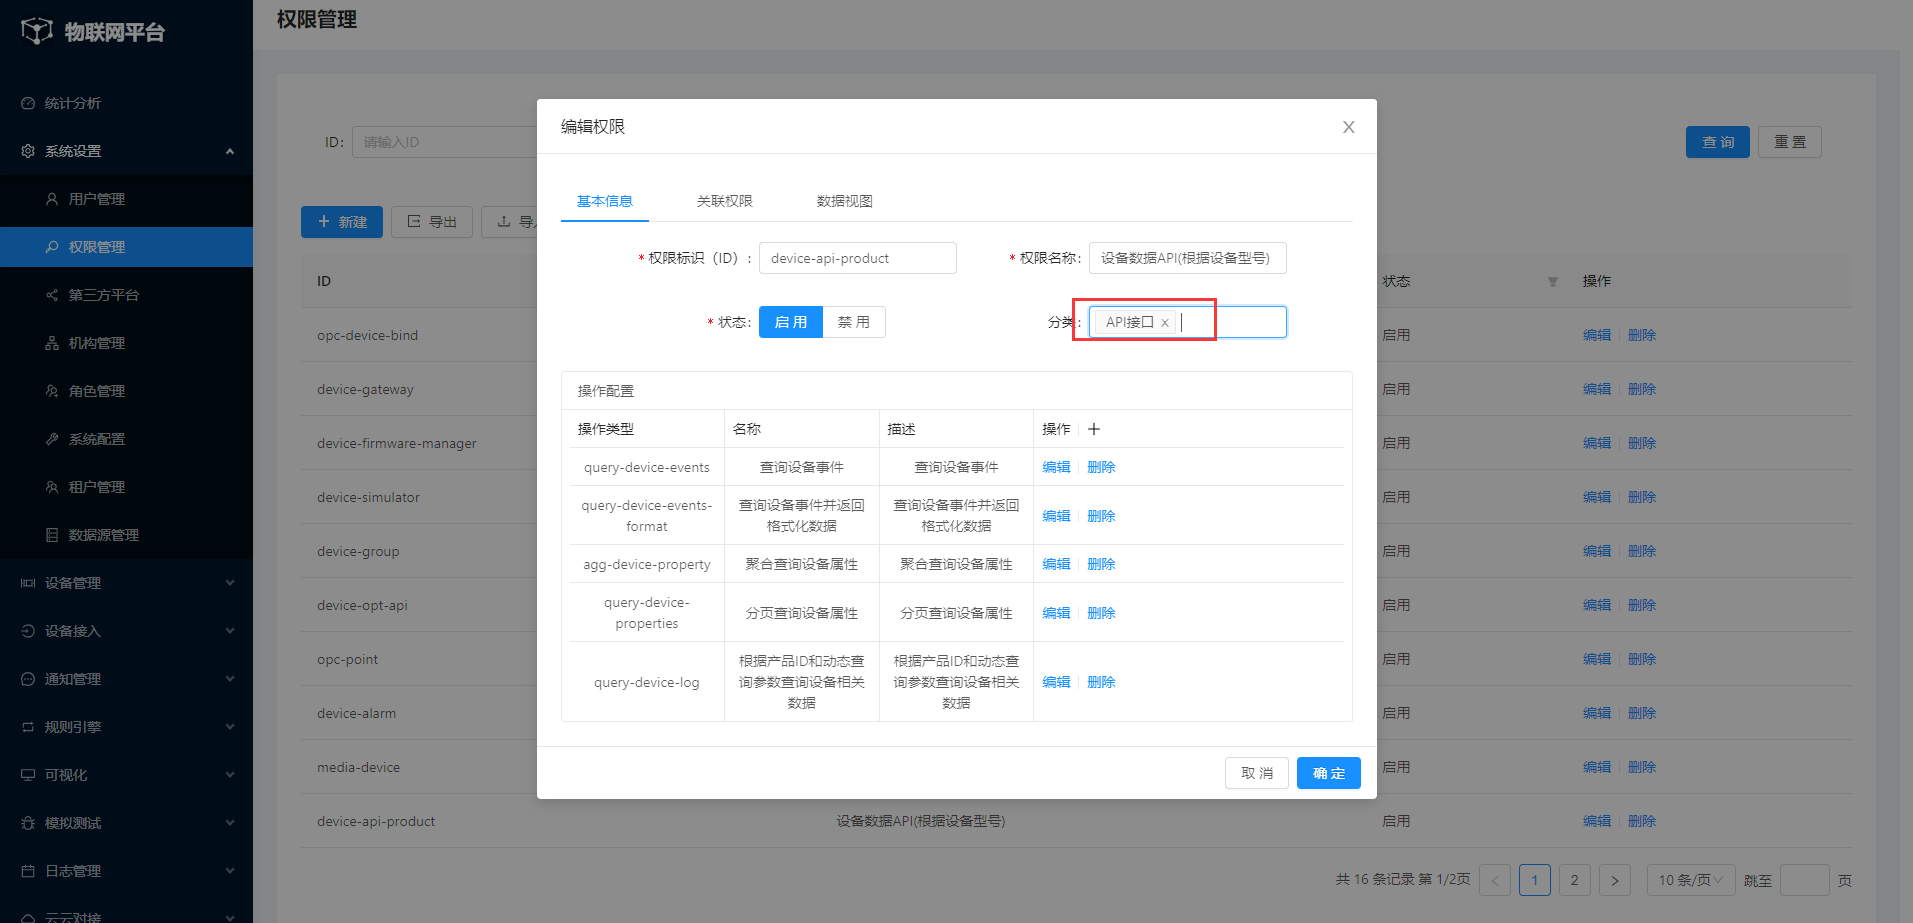This screenshot has width=1913, height=923.
Task: Set status to 禁用
Action: tap(854, 322)
